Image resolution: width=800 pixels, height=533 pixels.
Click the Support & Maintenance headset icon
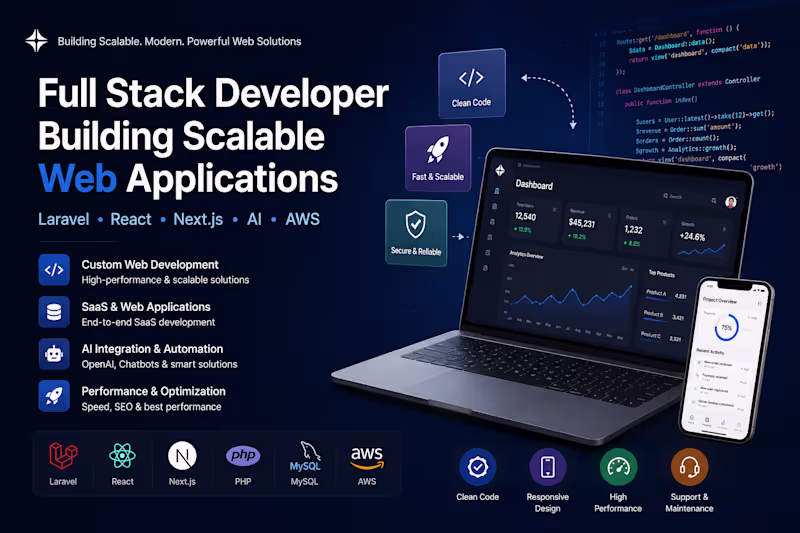click(x=689, y=467)
